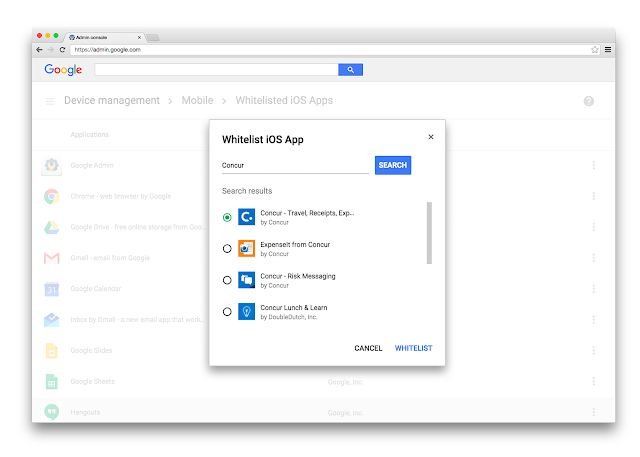The height and width of the screenshot is (457, 640).
Task: Open the help question mark icon
Action: coord(589,101)
